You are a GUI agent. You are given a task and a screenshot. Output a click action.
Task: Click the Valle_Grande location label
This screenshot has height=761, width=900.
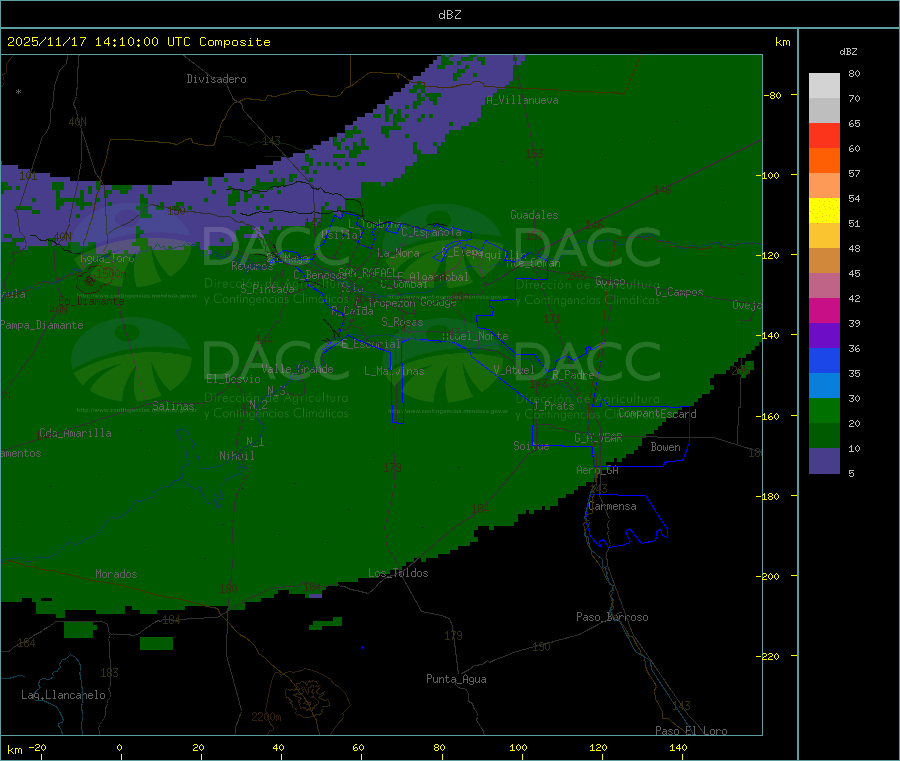click(297, 369)
